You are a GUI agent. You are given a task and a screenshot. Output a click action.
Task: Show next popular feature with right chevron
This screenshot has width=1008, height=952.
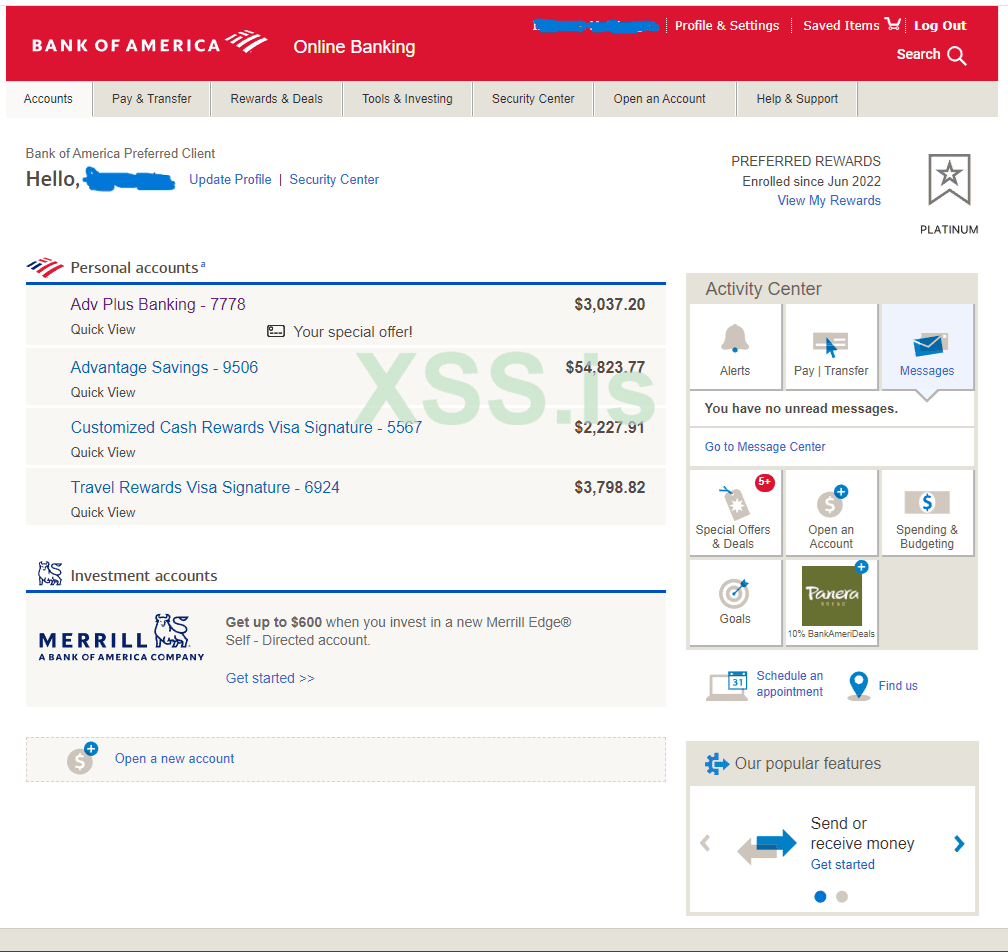(959, 843)
